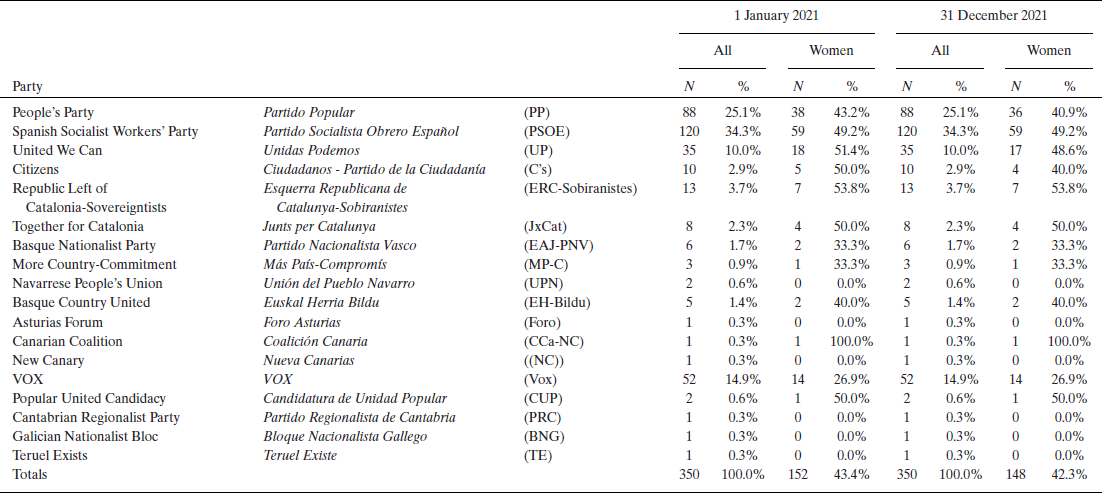The height and width of the screenshot is (493, 1102).
Task: Click the "(ERC-Sobiranistes)" abbreviation
Action: pyautogui.click(x=579, y=188)
